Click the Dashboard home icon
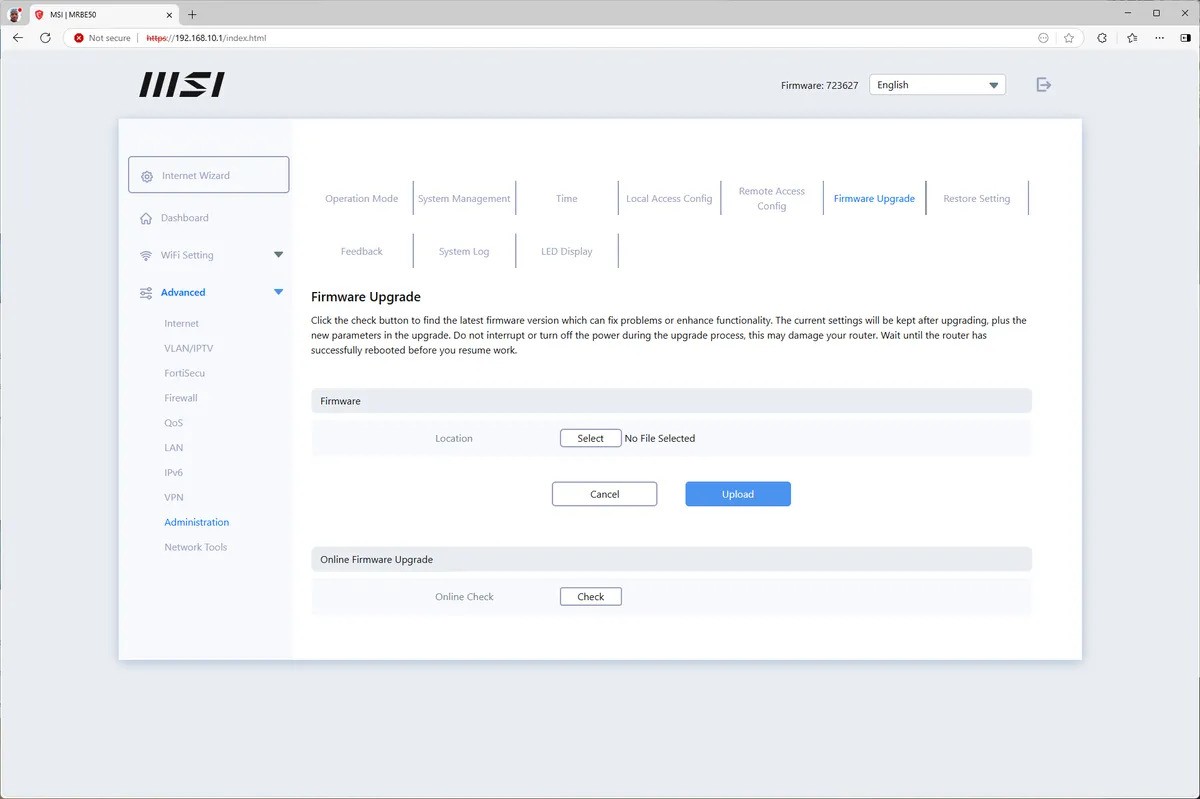Screen dimensions: 1200x799 coord(146,218)
